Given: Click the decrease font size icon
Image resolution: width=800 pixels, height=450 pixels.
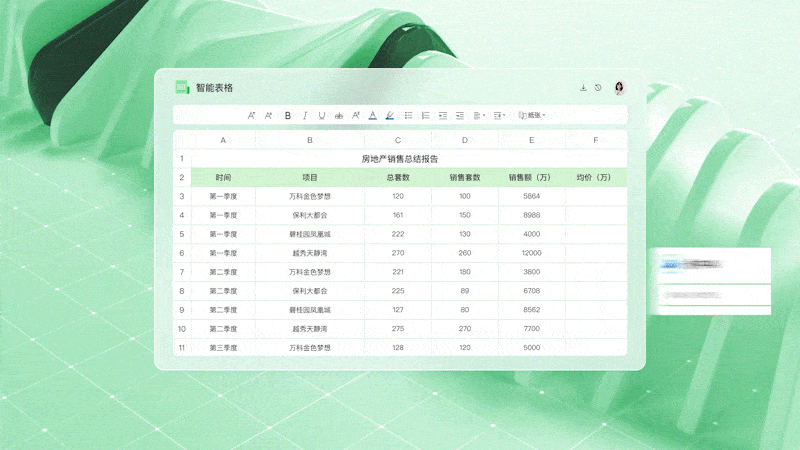Looking at the screenshot, I should [x=268, y=116].
